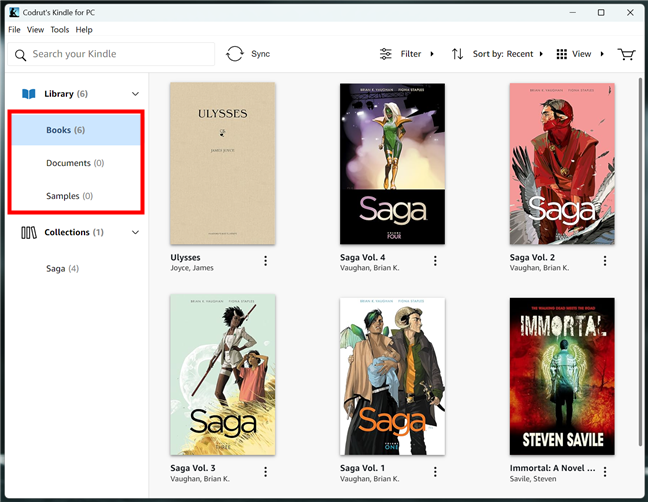Click the Savile, Steven author text

(533, 479)
